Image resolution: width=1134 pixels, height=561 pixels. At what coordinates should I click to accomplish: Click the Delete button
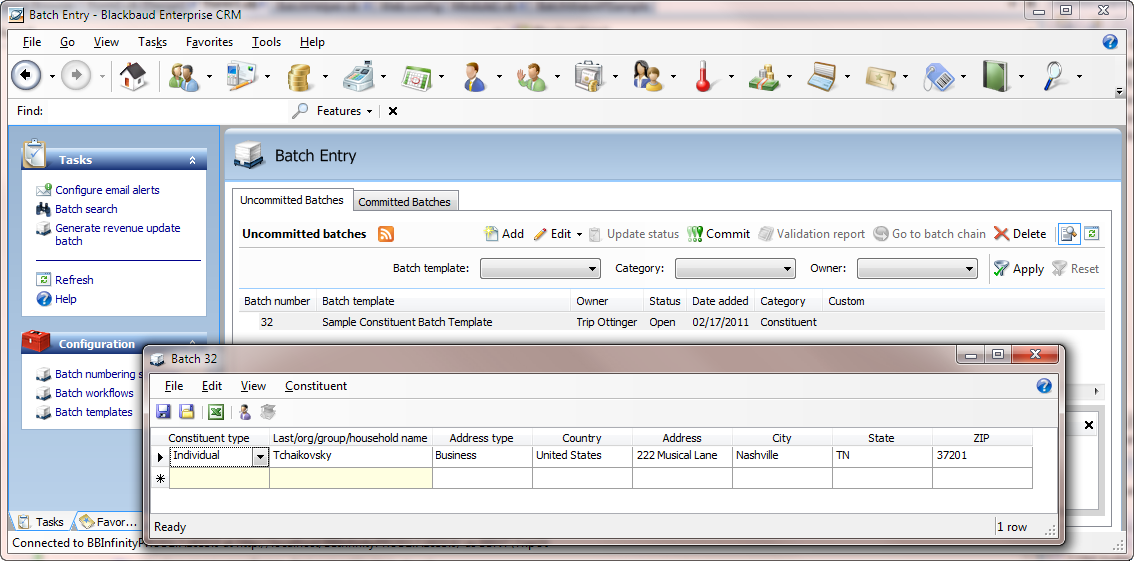[x=1020, y=234]
